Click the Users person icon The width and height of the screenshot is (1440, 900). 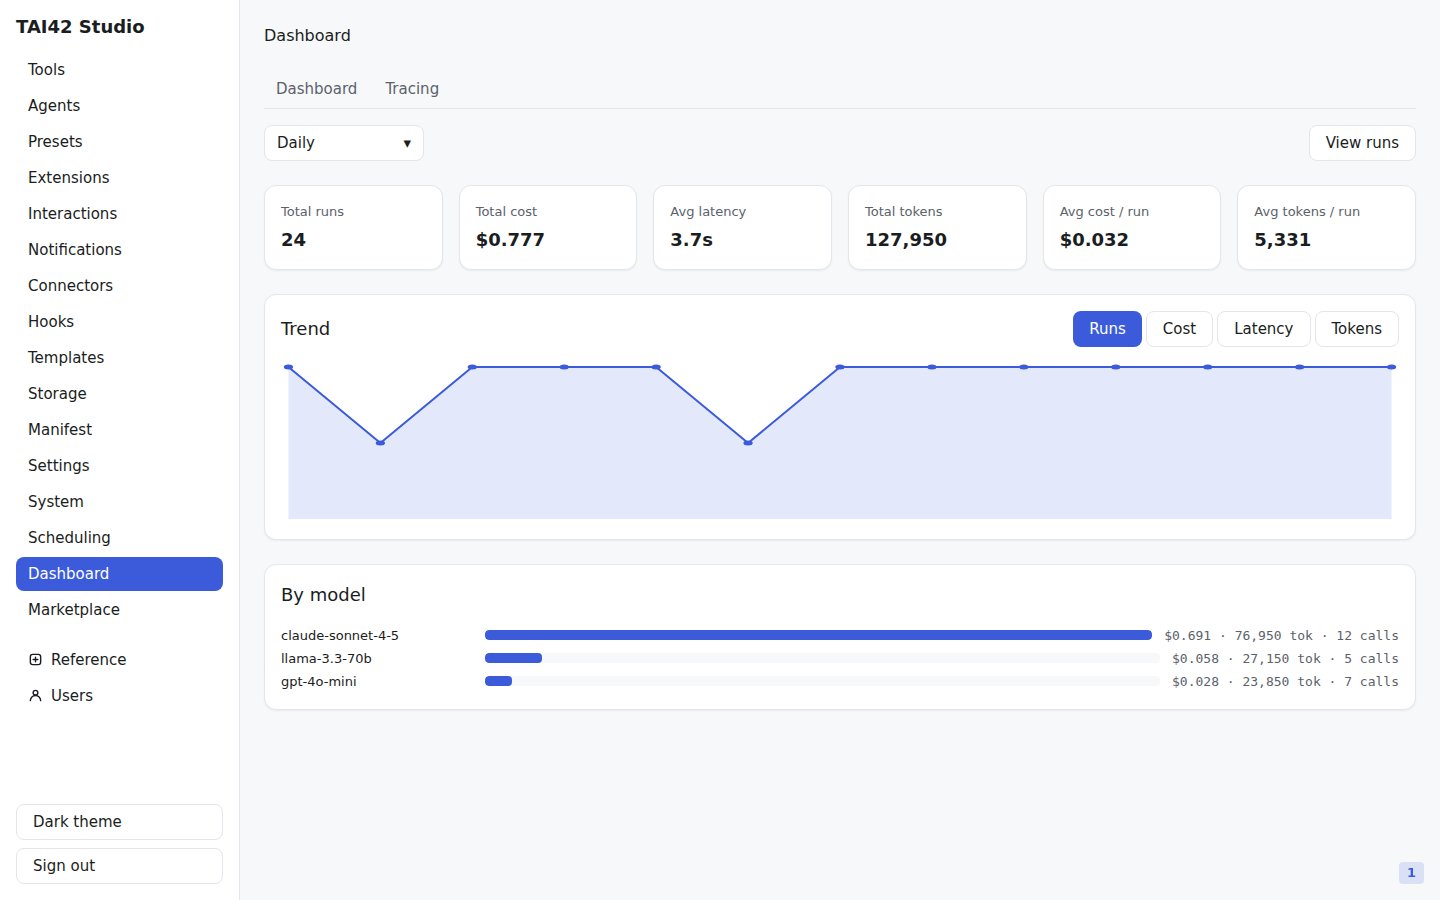click(x=35, y=695)
